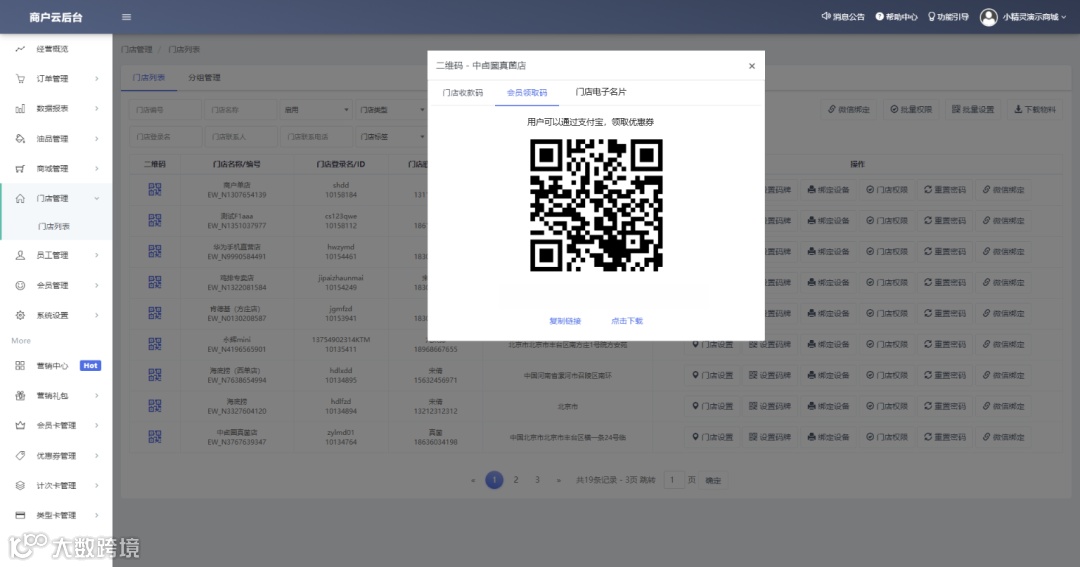
Task: Open the QR code icon for 华为手机直营店
Action: click(155, 251)
